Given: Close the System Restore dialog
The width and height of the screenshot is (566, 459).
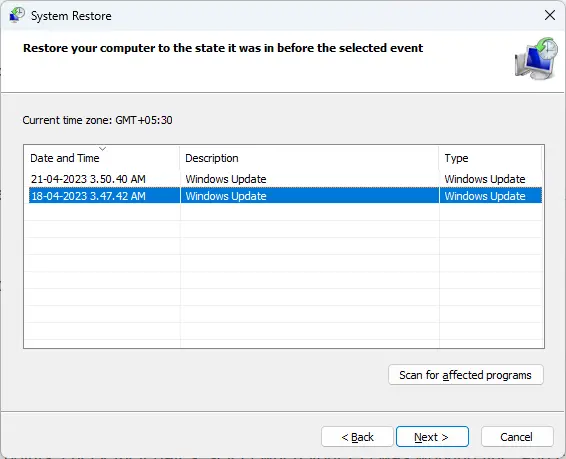Looking at the screenshot, I should pos(550,15).
